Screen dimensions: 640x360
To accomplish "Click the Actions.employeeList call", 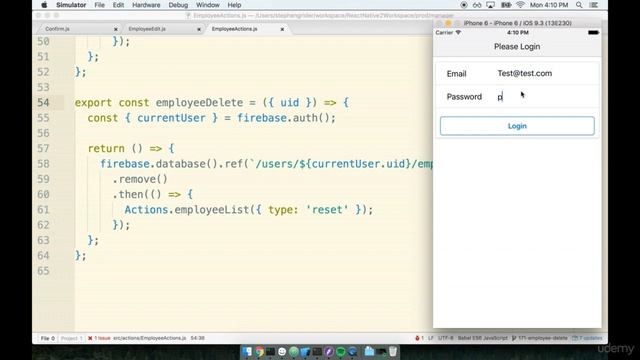I will [x=187, y=210].
